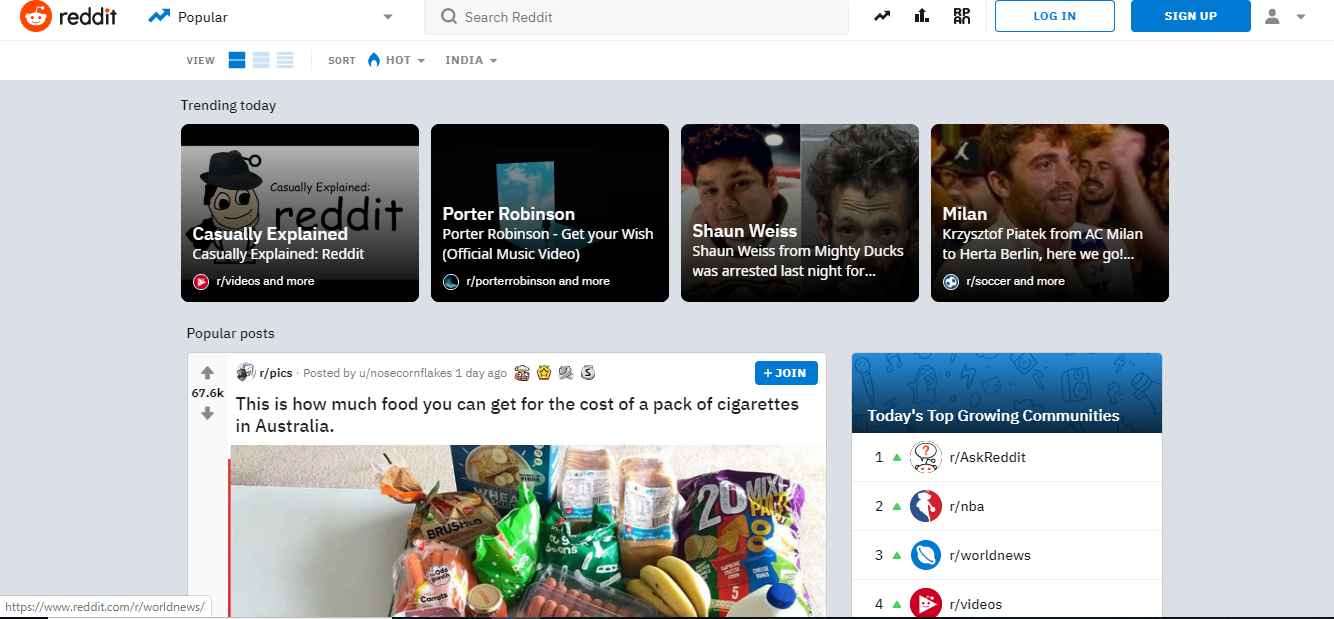Switch to classic view layout
This screenshot has height=619, width=1334.
point(261,60)
